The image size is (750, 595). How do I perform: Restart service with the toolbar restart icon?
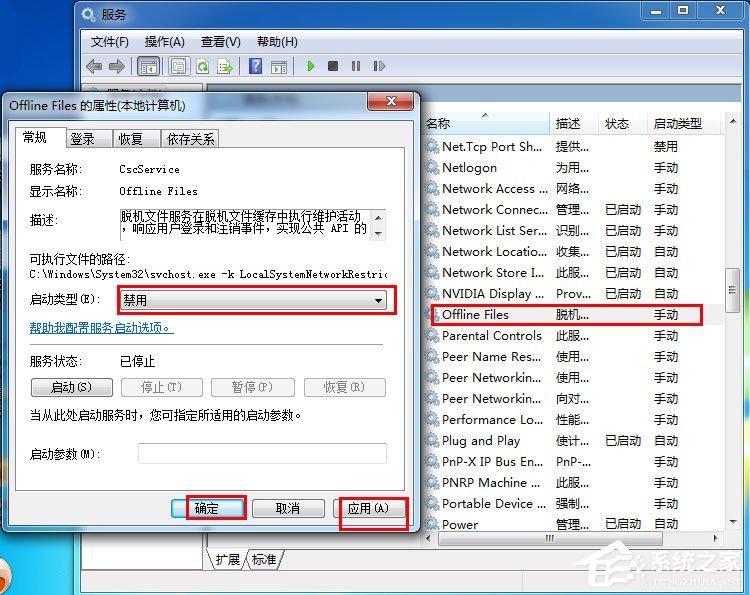click(379, 66)
